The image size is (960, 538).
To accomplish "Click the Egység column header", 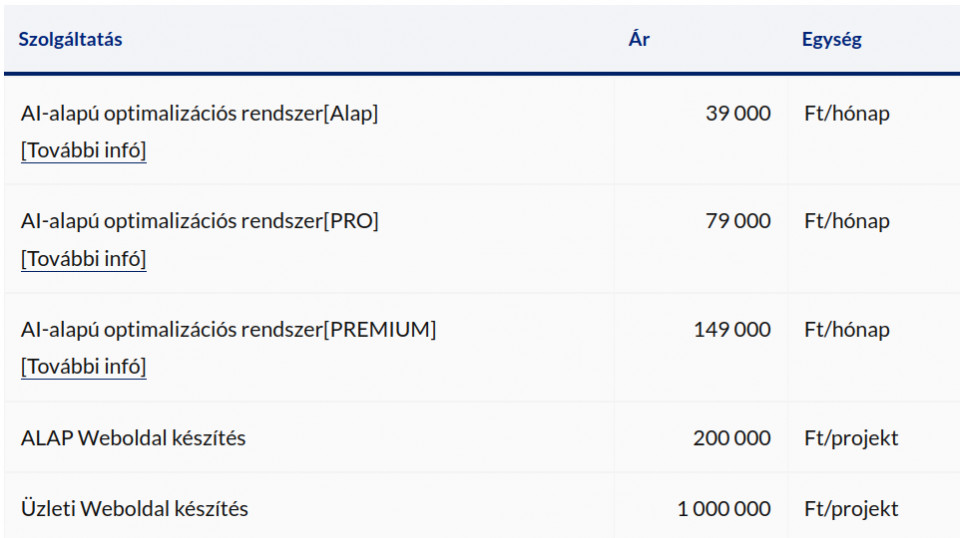I will point(831,40).
